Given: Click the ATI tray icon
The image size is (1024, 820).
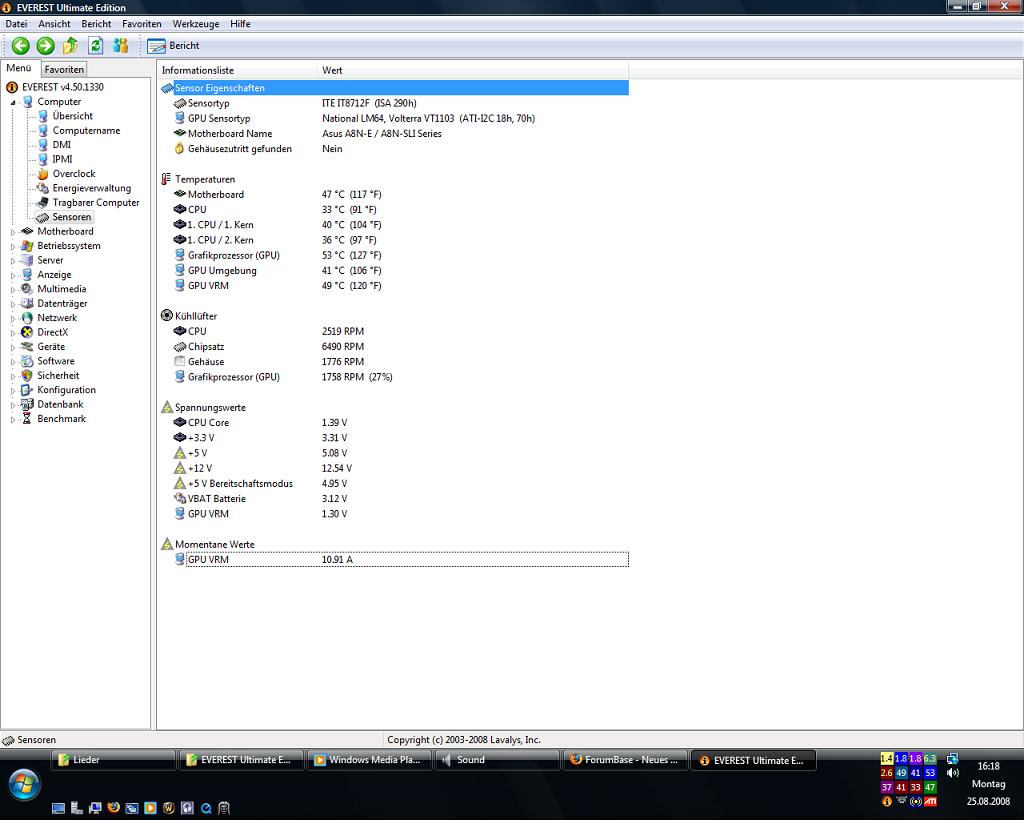Looking at the screenshot, I should click(931, 802).
